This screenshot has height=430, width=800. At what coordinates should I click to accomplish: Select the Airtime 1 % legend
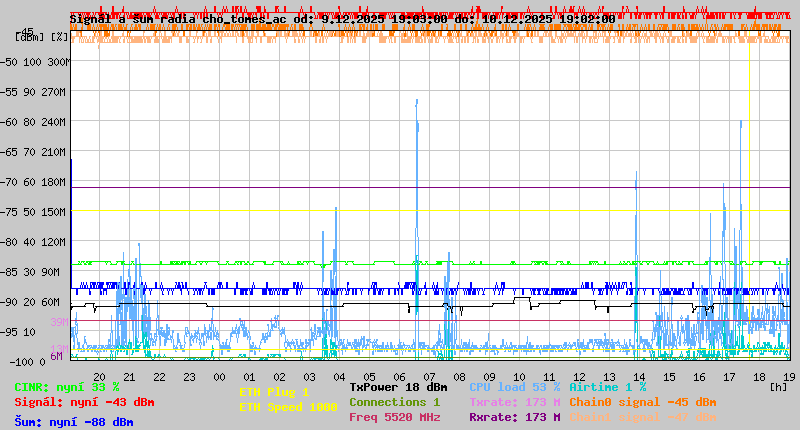pyautogui.click(x=608, y=387)
